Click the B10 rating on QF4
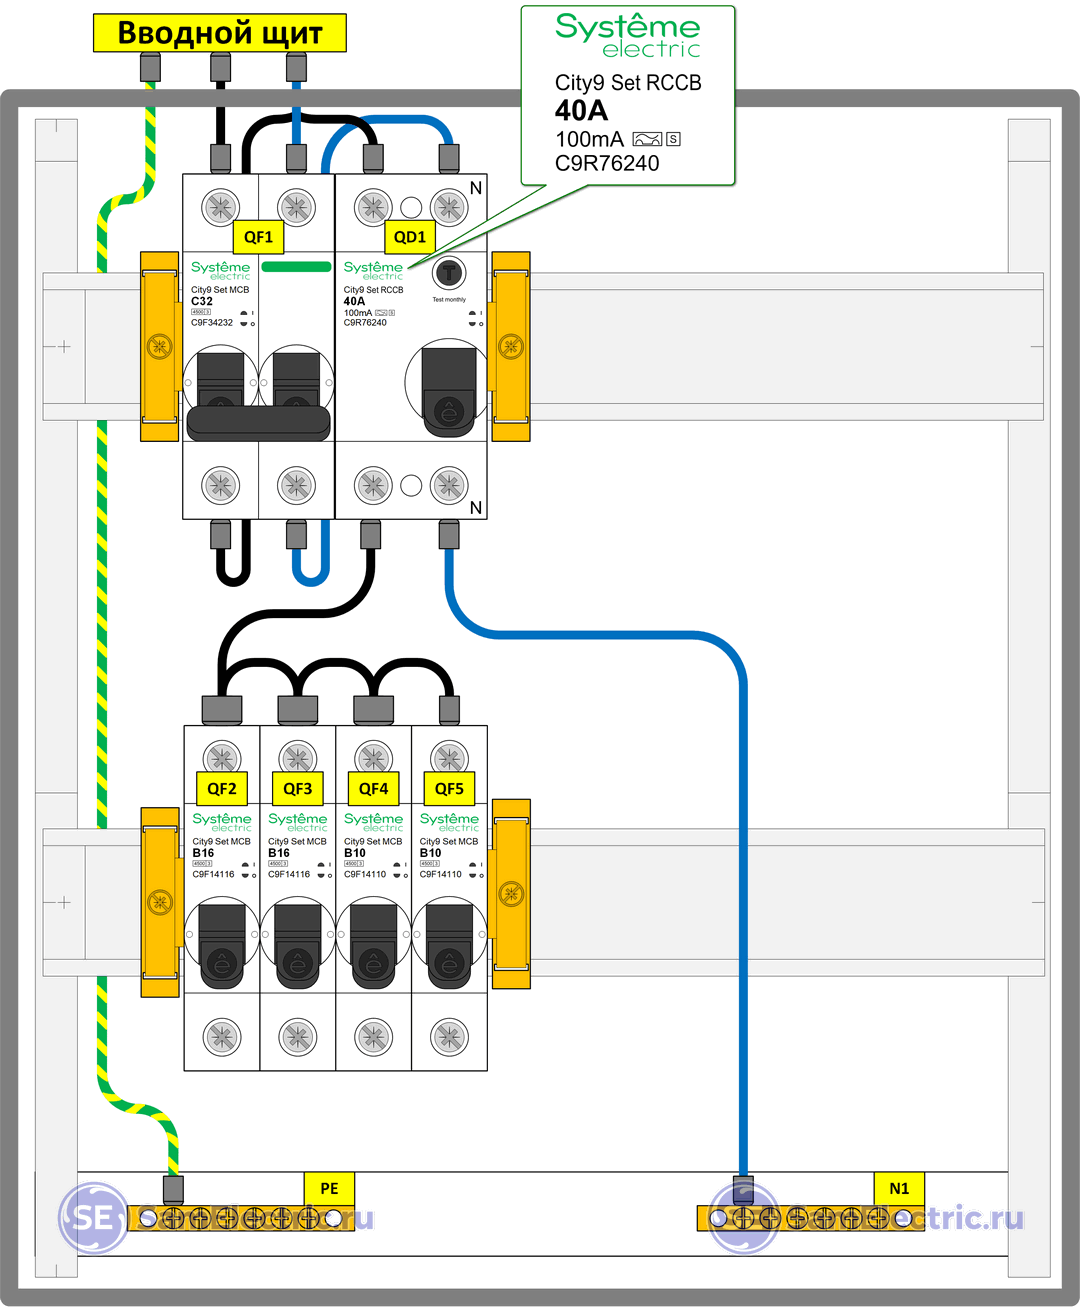Viewport: 1080px width, 1307px height. point(355,853)
